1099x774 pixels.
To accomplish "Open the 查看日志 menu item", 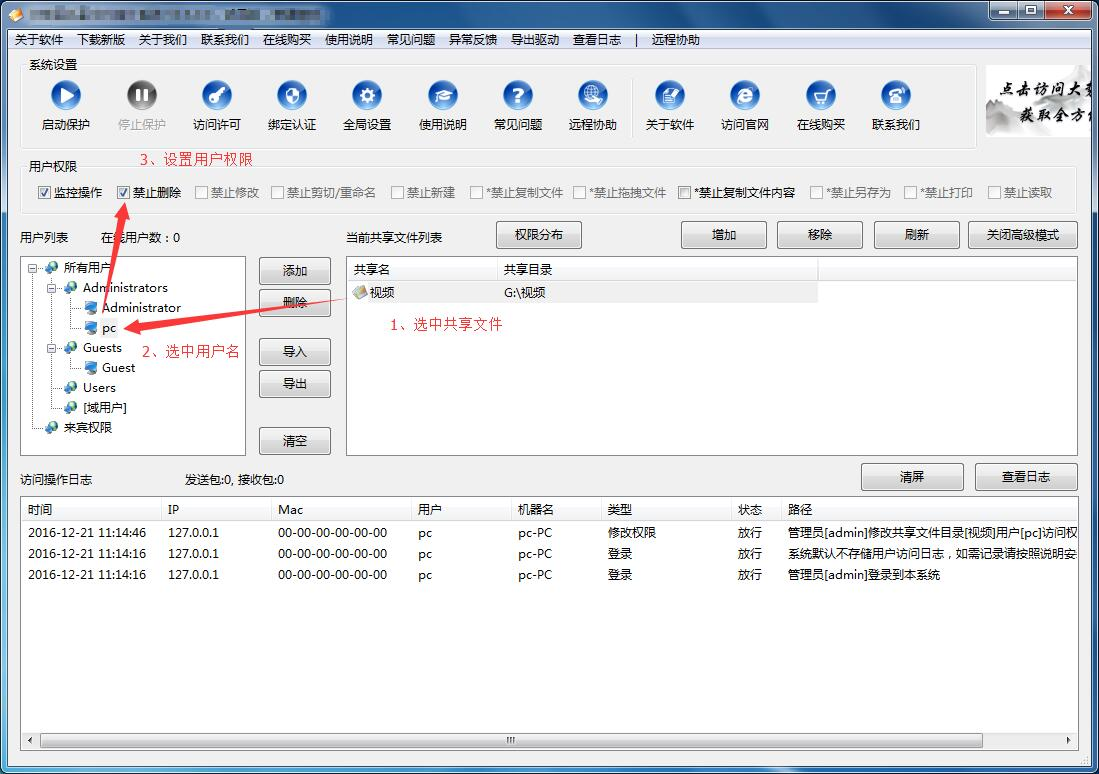I will (x=596, y=40).
